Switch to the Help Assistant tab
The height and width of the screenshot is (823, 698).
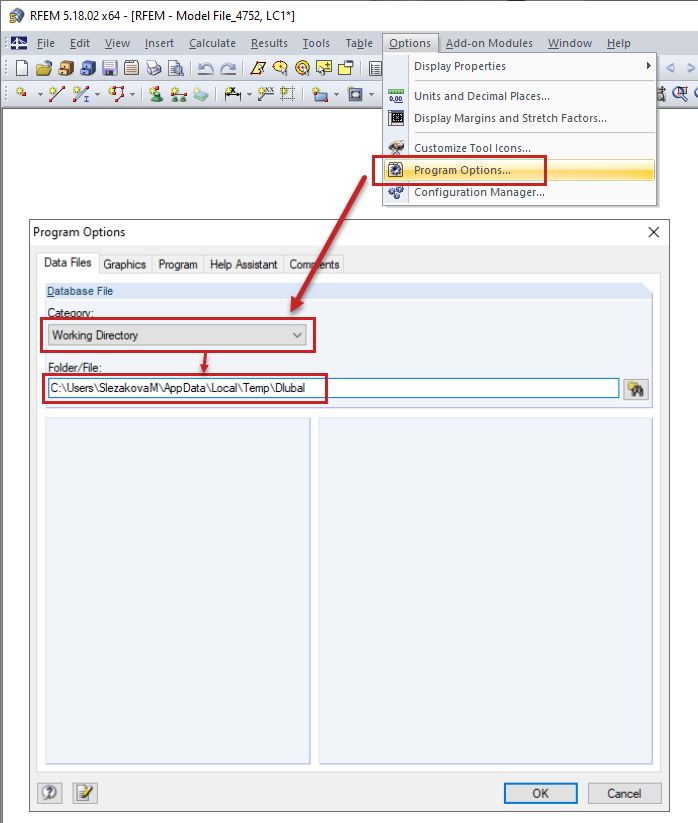(244, 264)
